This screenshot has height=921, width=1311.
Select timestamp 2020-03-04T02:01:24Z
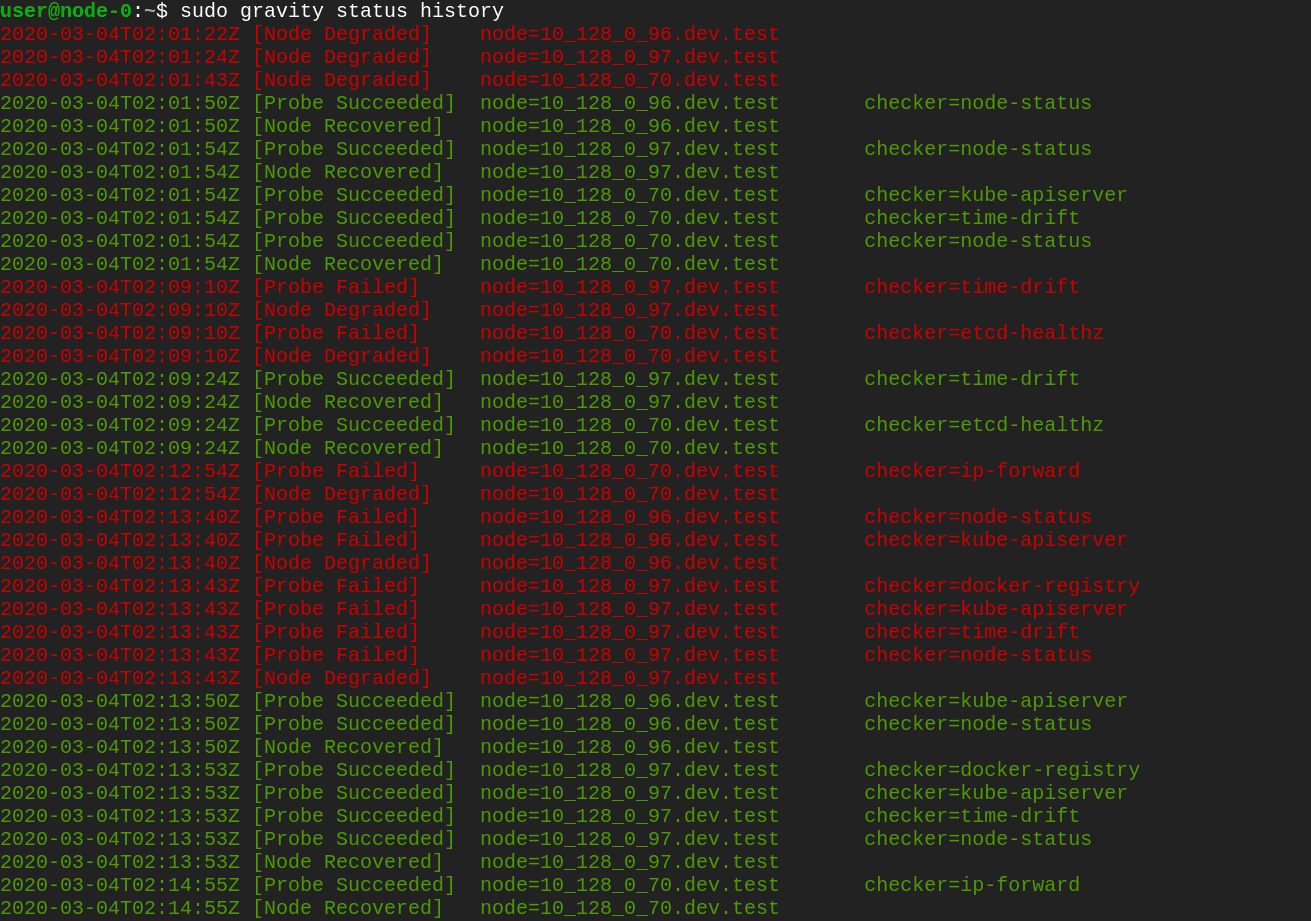(x=120, y=57)
